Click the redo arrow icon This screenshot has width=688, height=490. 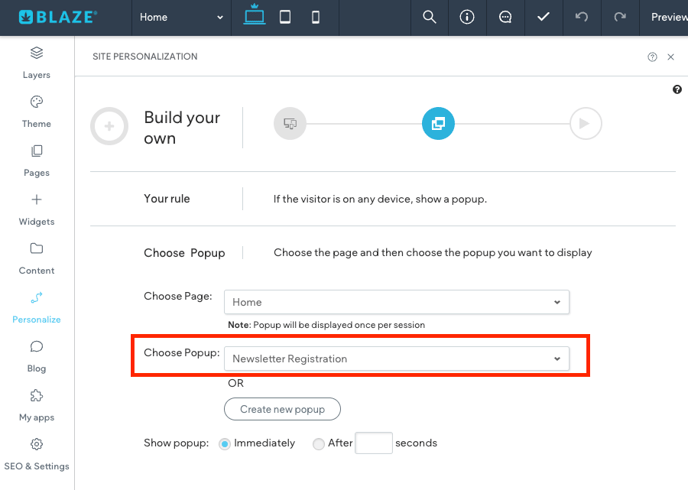click(620, 17)
